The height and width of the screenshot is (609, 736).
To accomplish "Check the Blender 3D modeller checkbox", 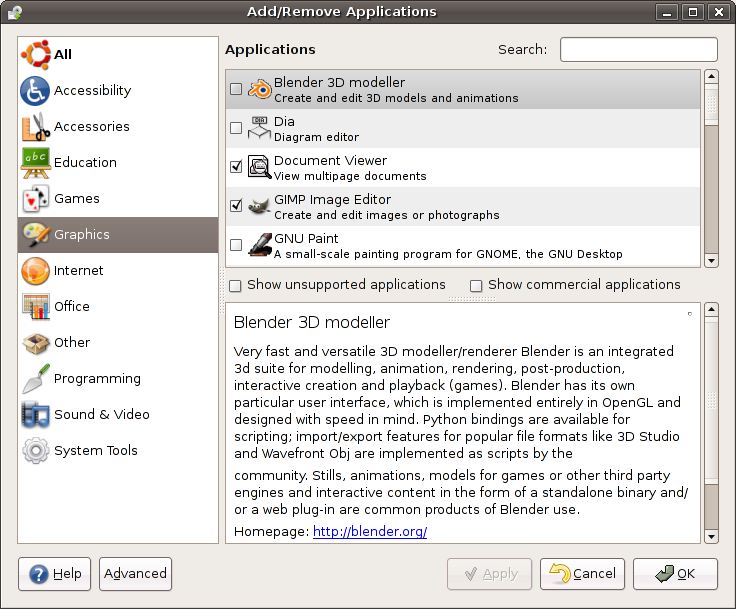I will (x=236, y=89).
